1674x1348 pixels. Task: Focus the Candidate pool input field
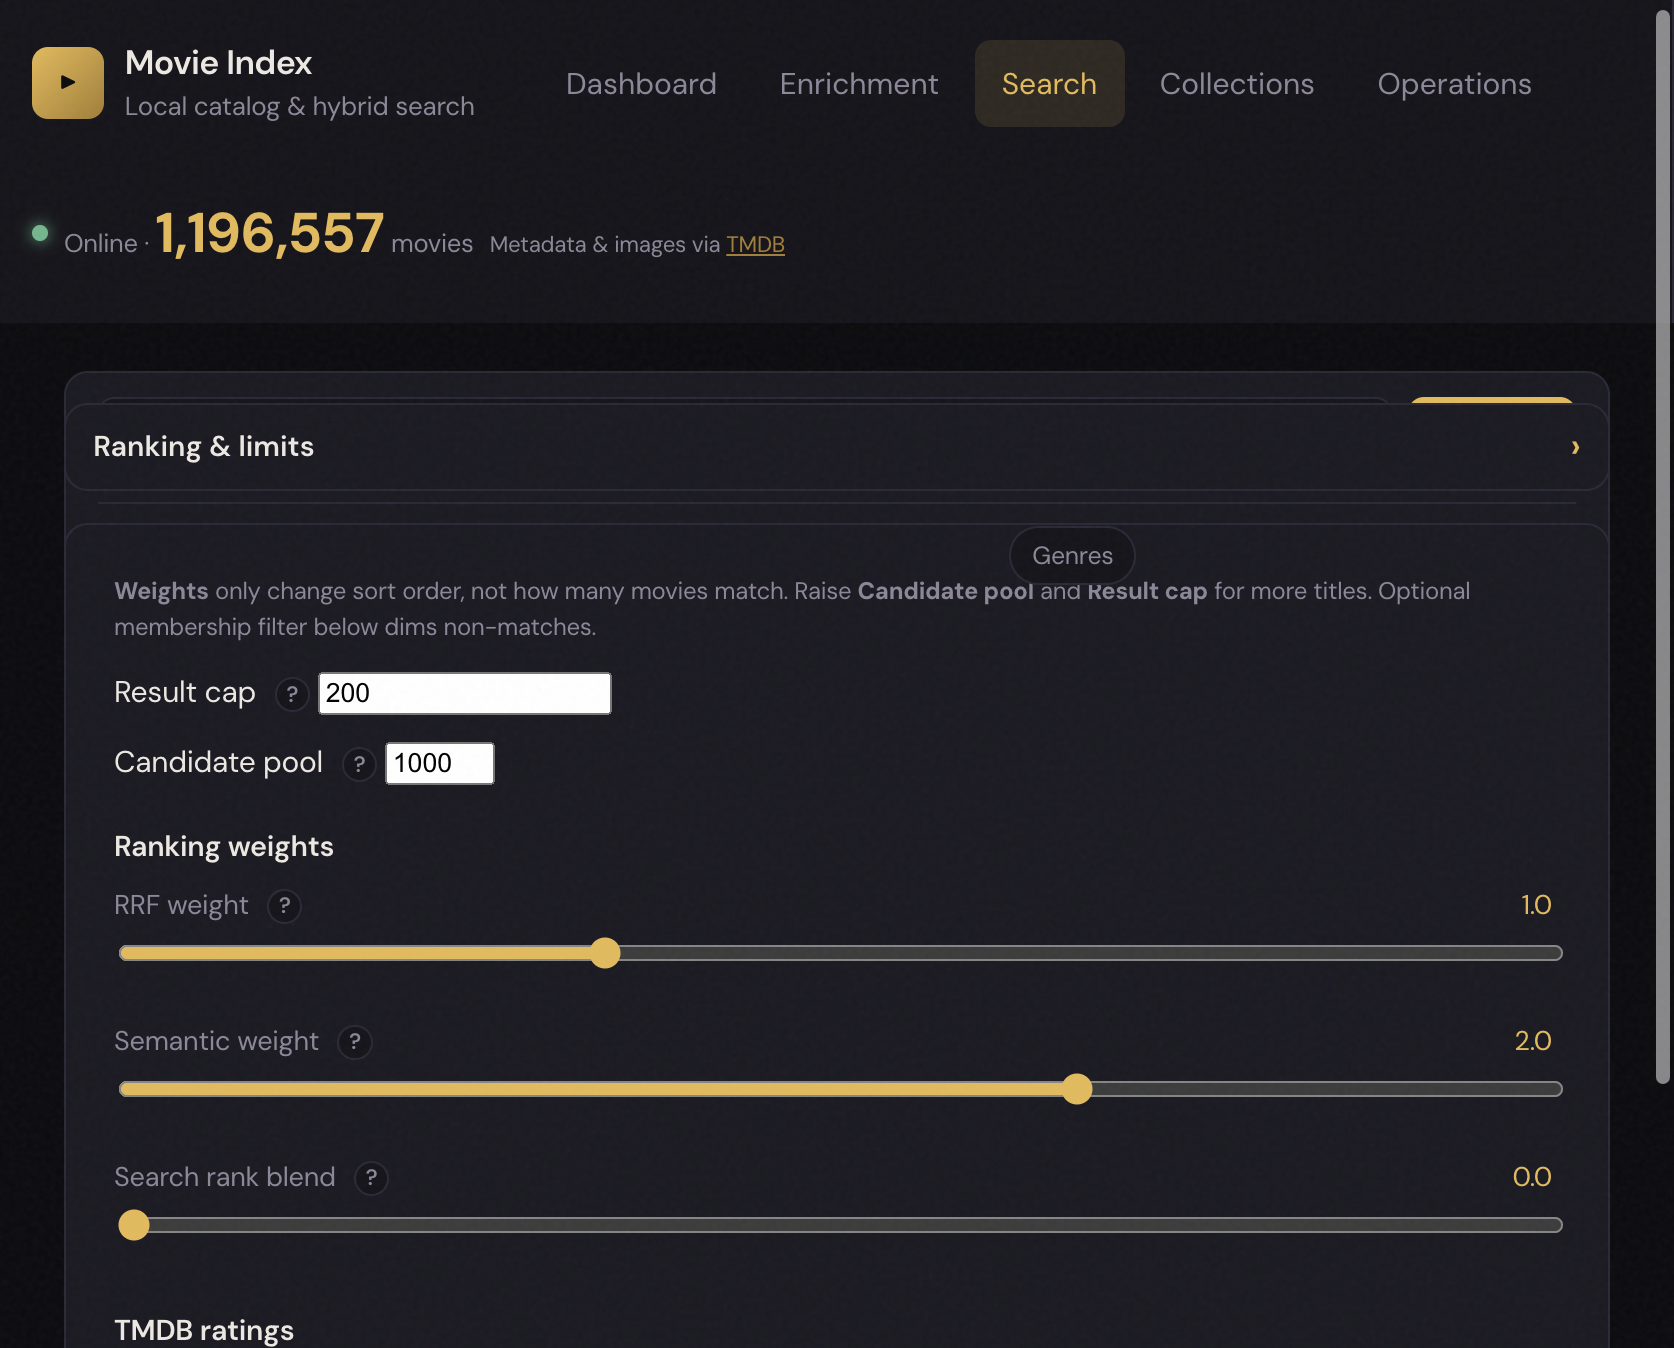click(440, 763)
